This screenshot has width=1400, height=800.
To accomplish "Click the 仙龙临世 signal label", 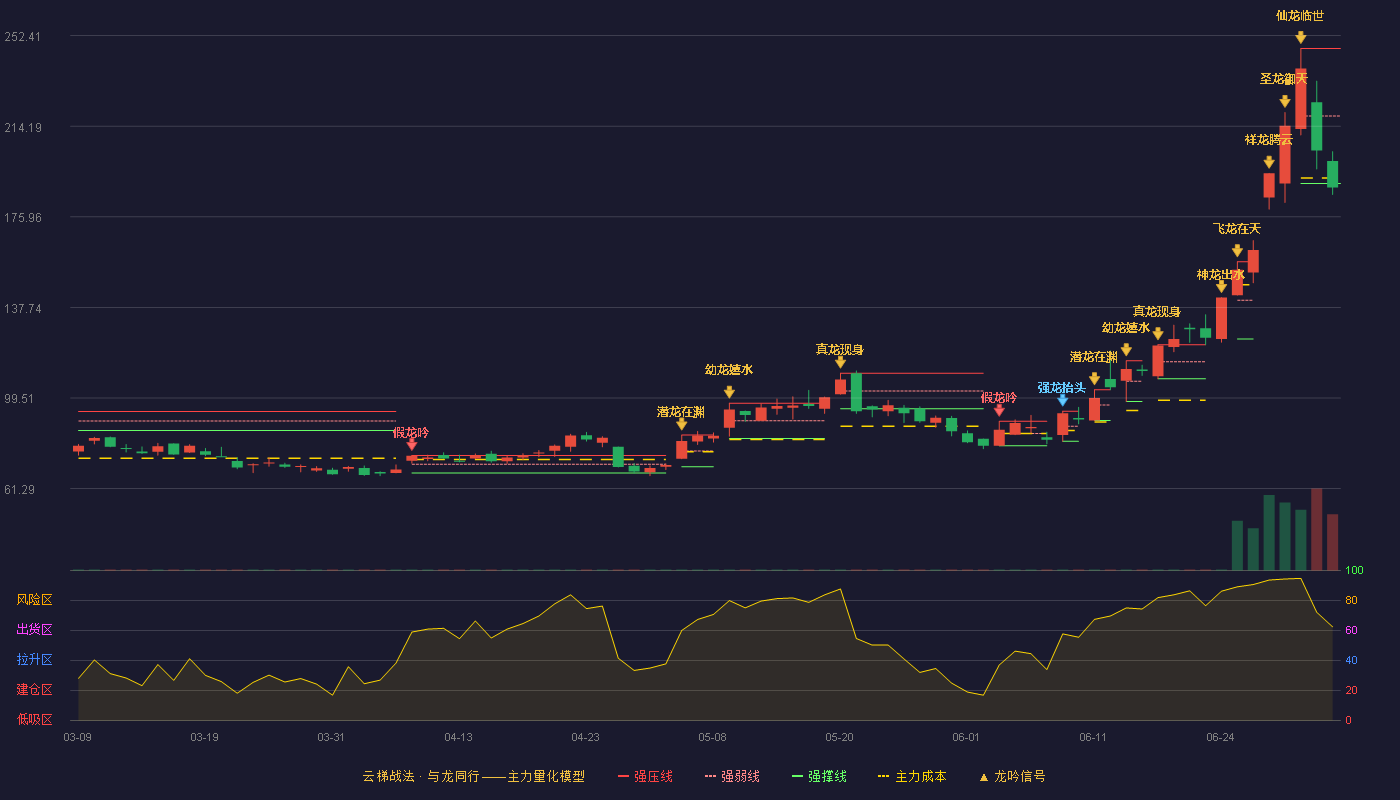I will point(1300,16).
